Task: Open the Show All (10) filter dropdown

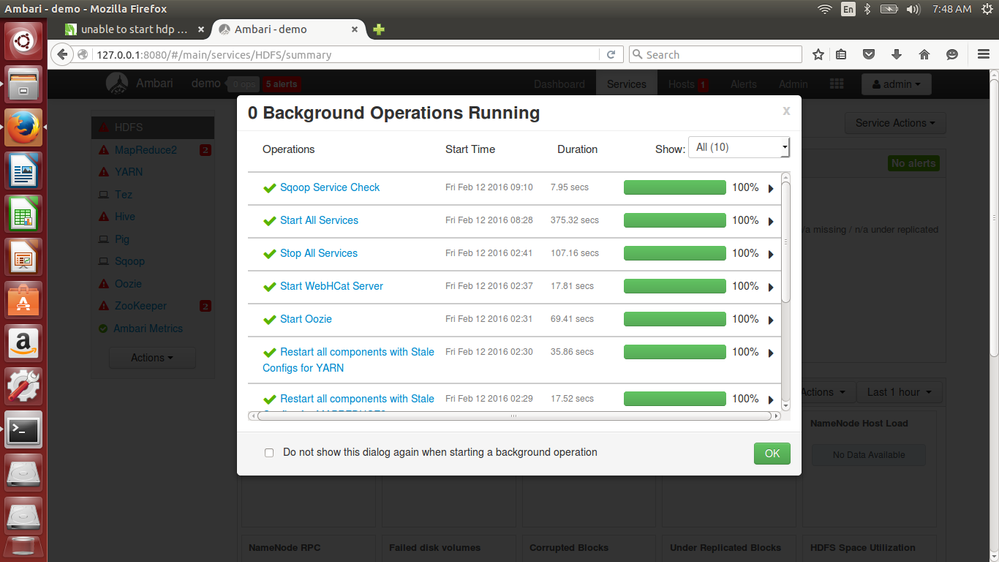Action: pos(739,148)
